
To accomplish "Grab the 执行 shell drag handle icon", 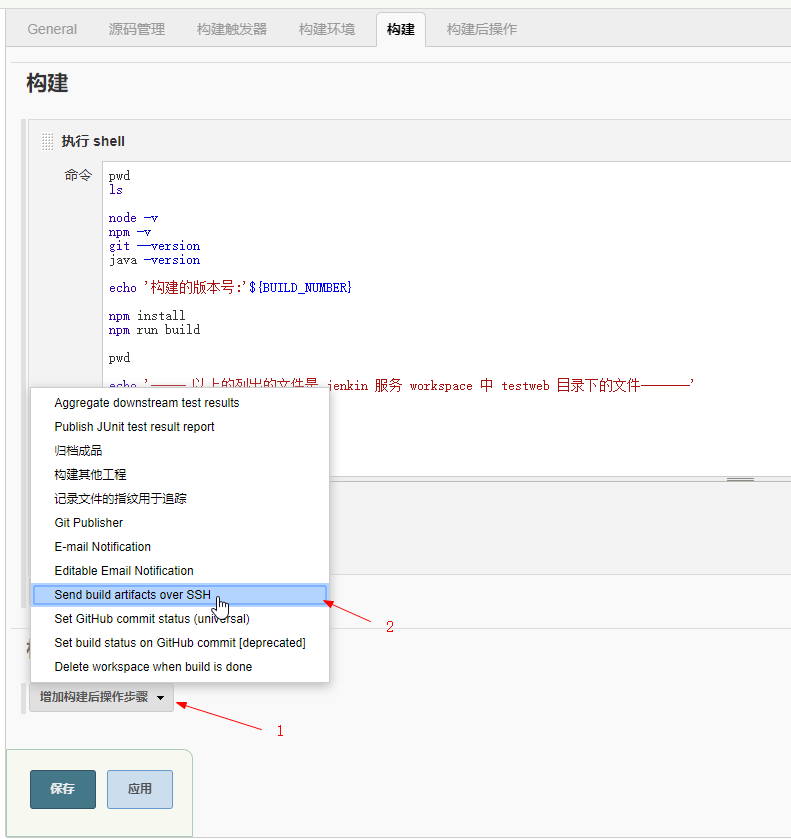I will click(47, 142).
